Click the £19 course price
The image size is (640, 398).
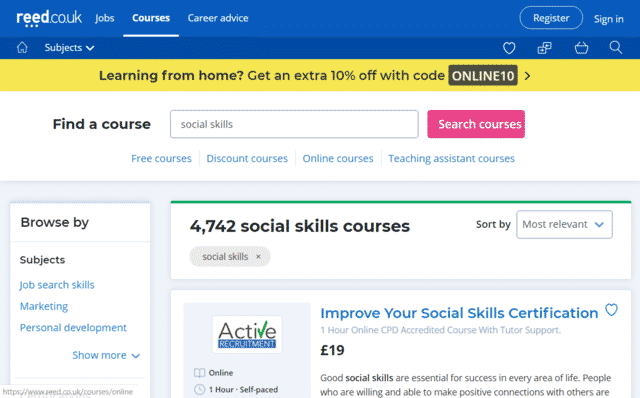pos(332,350)
